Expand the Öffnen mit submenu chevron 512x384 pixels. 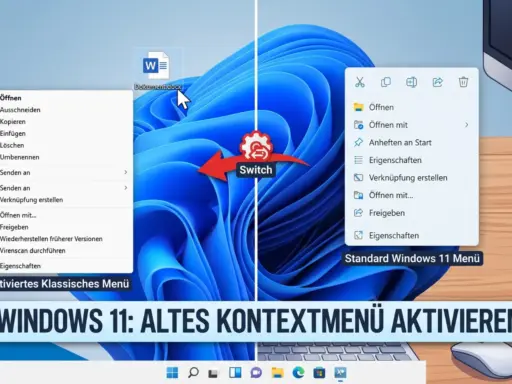pos(467,125)
